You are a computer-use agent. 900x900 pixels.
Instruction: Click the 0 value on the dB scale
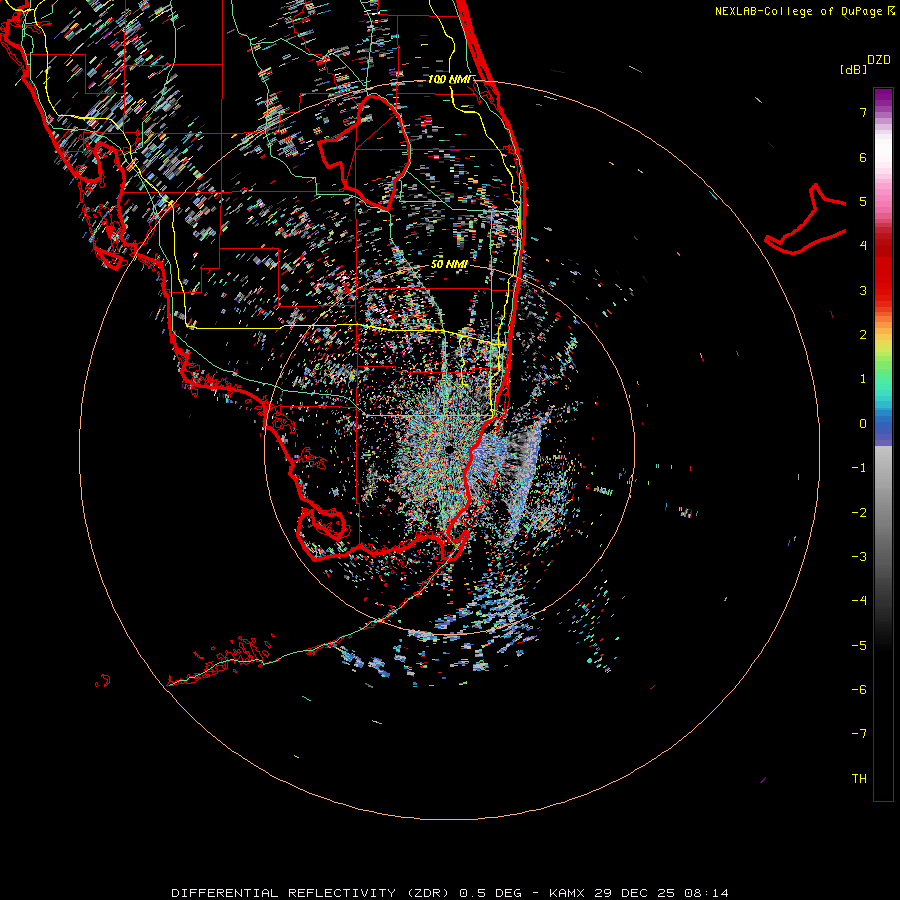863,424
